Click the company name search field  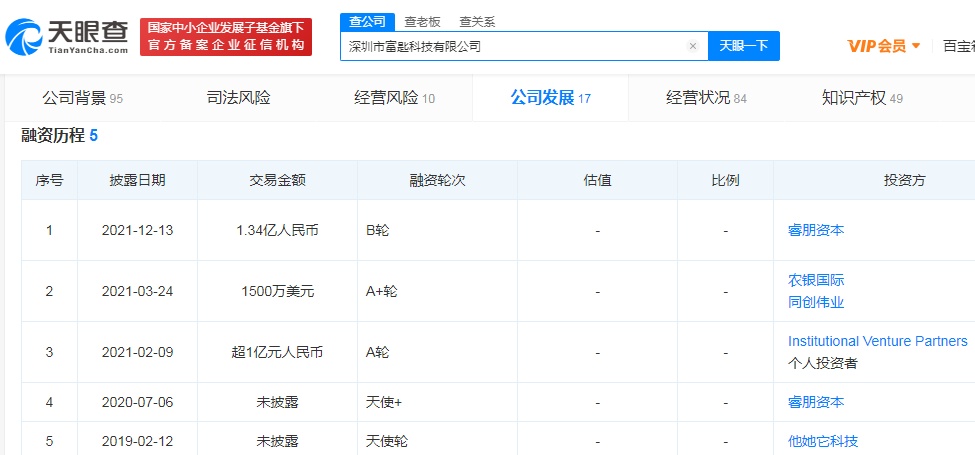[524, 46]
